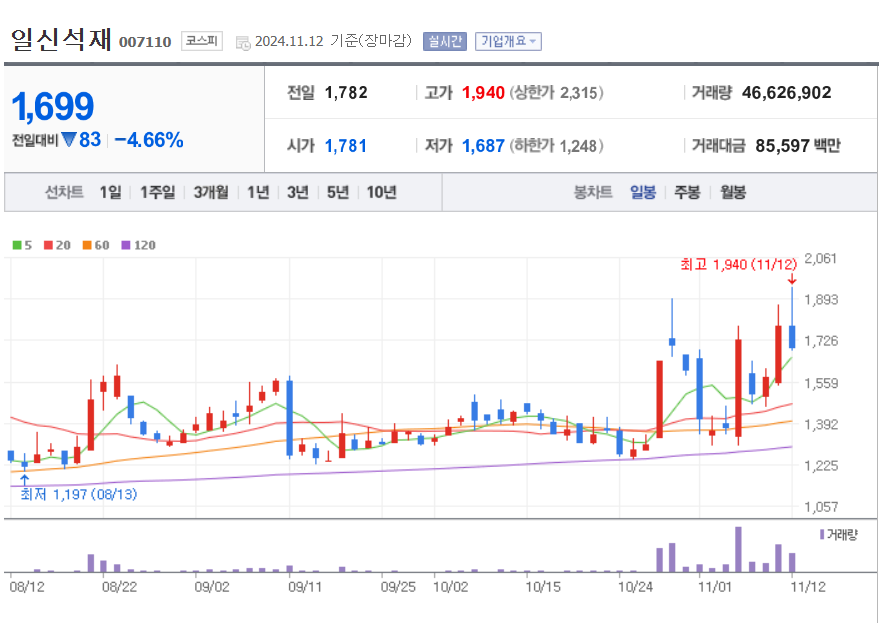Click the 전일 value 1,782
Screen dimensions: 879x623
tap(346, 93)
